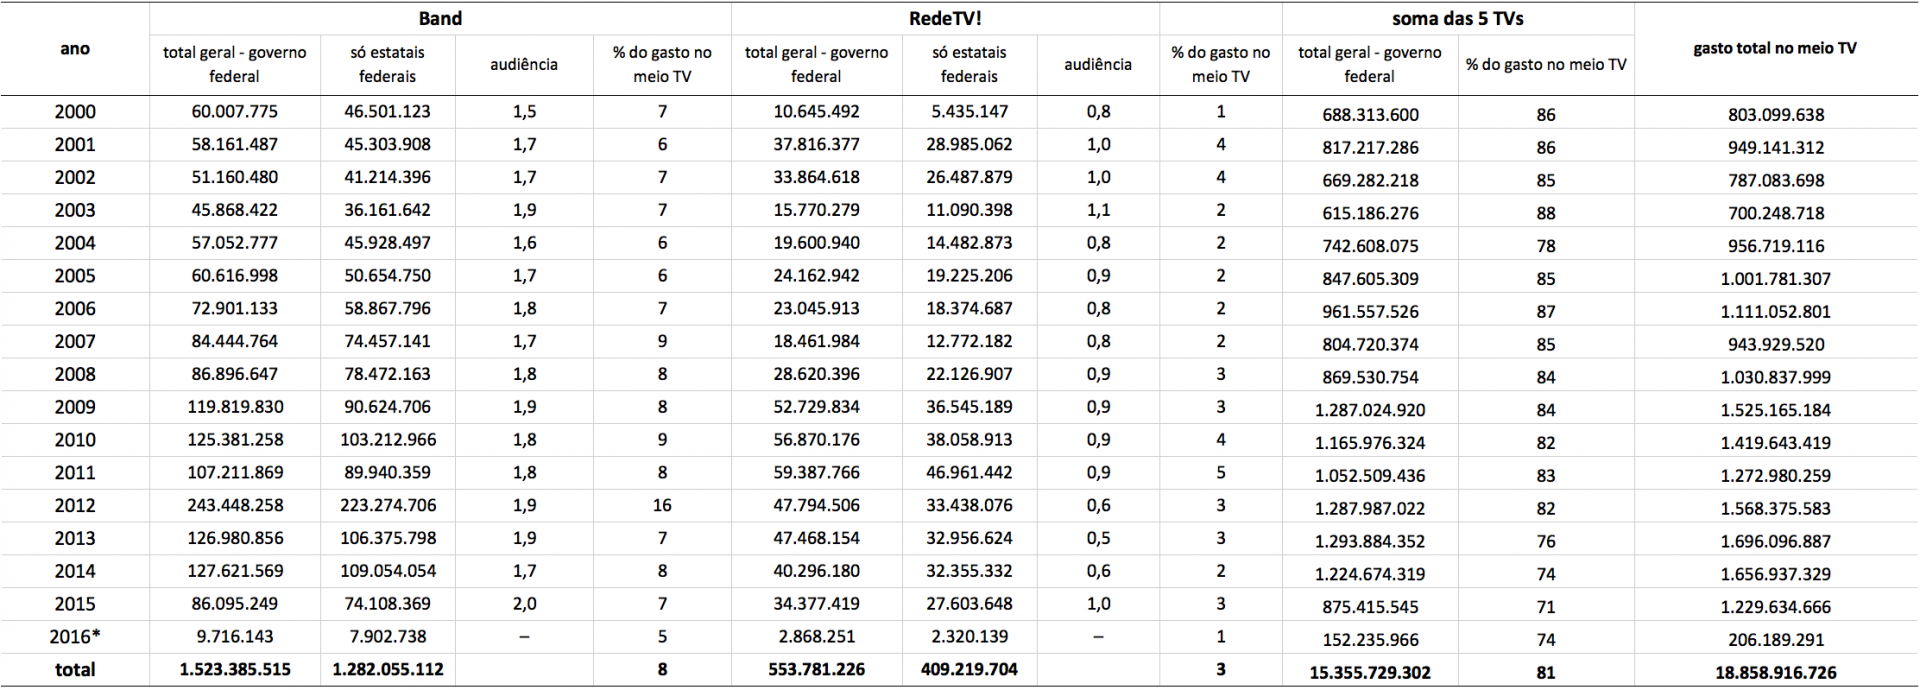Click the Band group header
Screen dimensions: 1920x690
(440, 18)
